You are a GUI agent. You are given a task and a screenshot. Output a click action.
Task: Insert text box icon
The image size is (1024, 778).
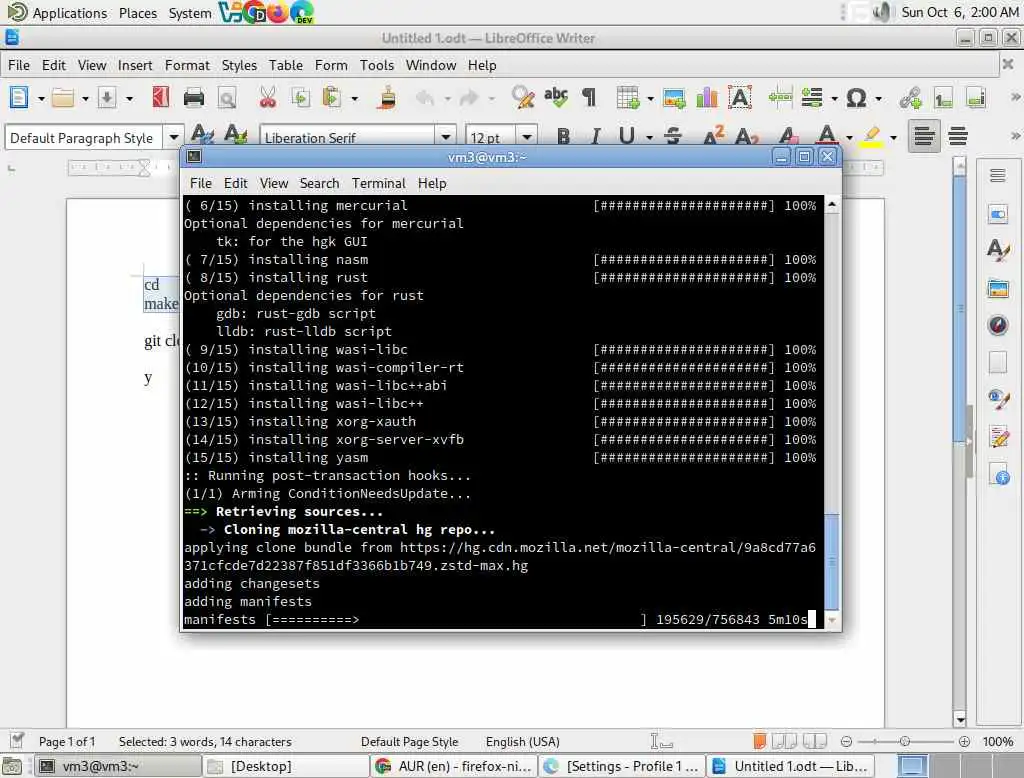click(740, 98)
